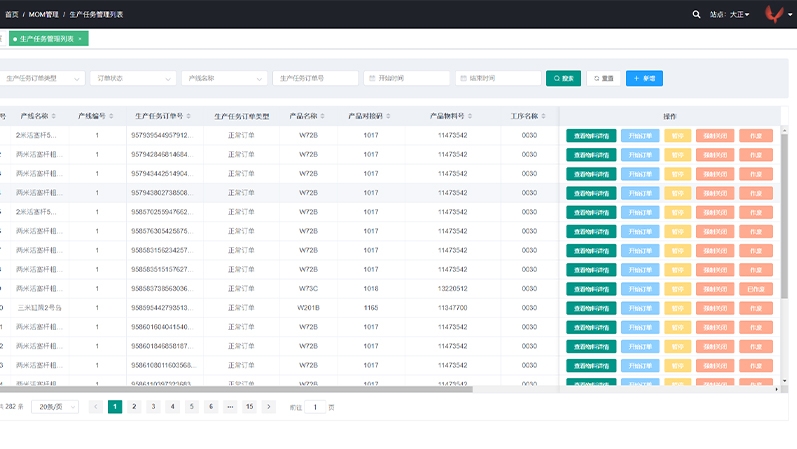This screenshot has width=797, height=449.
Task: Expand the 产线名称 dropdown filter
Action: pyautogui.click(x=224, y=78)
